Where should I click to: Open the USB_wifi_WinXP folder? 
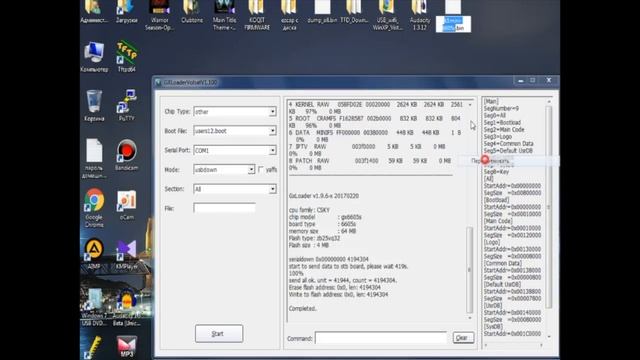point(387,15)
